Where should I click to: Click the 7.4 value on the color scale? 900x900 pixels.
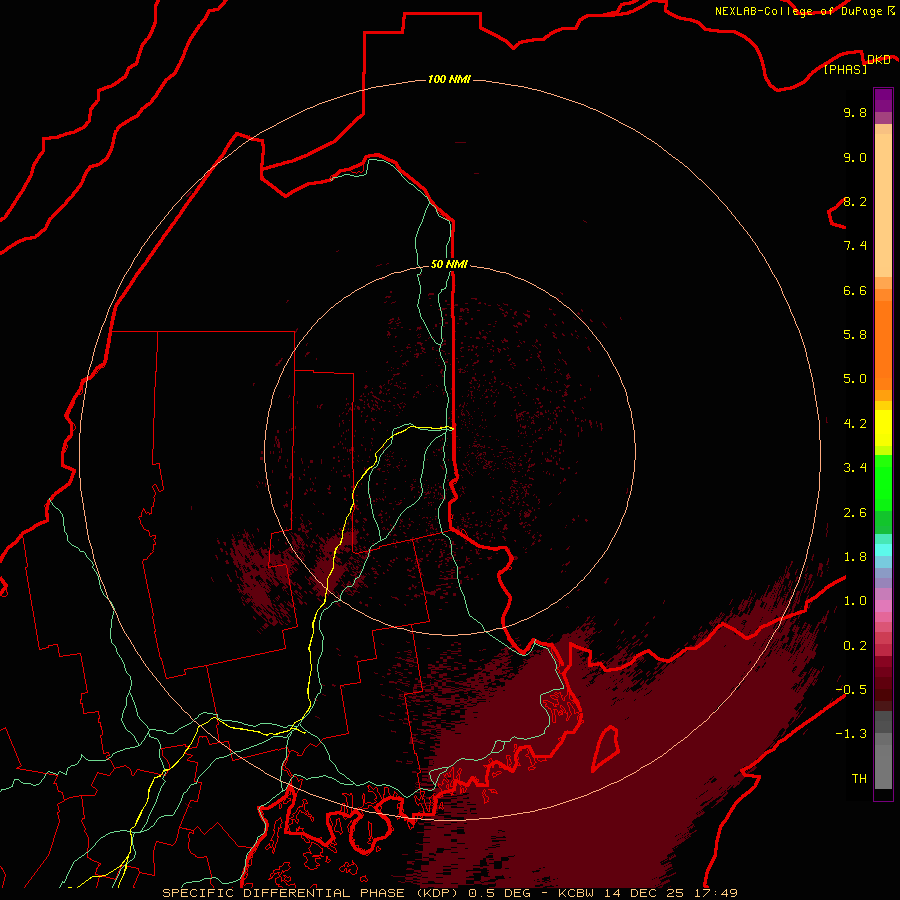[x=855, y=246]
